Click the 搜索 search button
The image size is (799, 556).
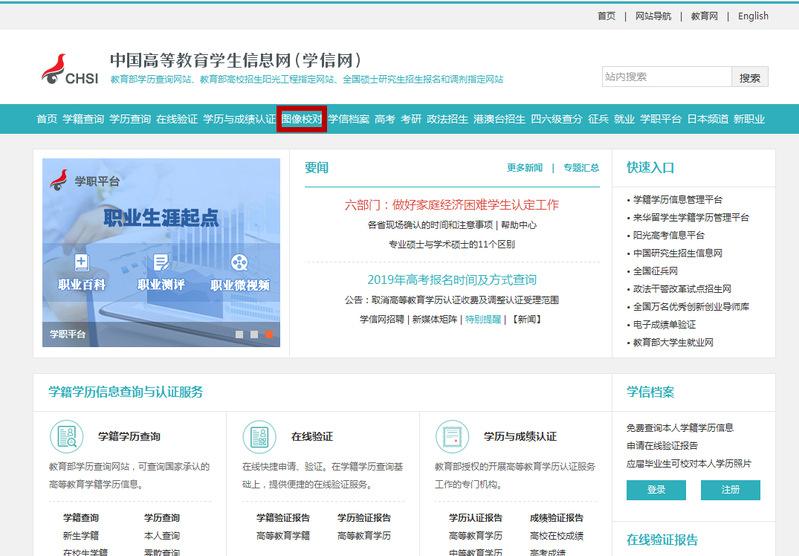(x=750, y=77)
